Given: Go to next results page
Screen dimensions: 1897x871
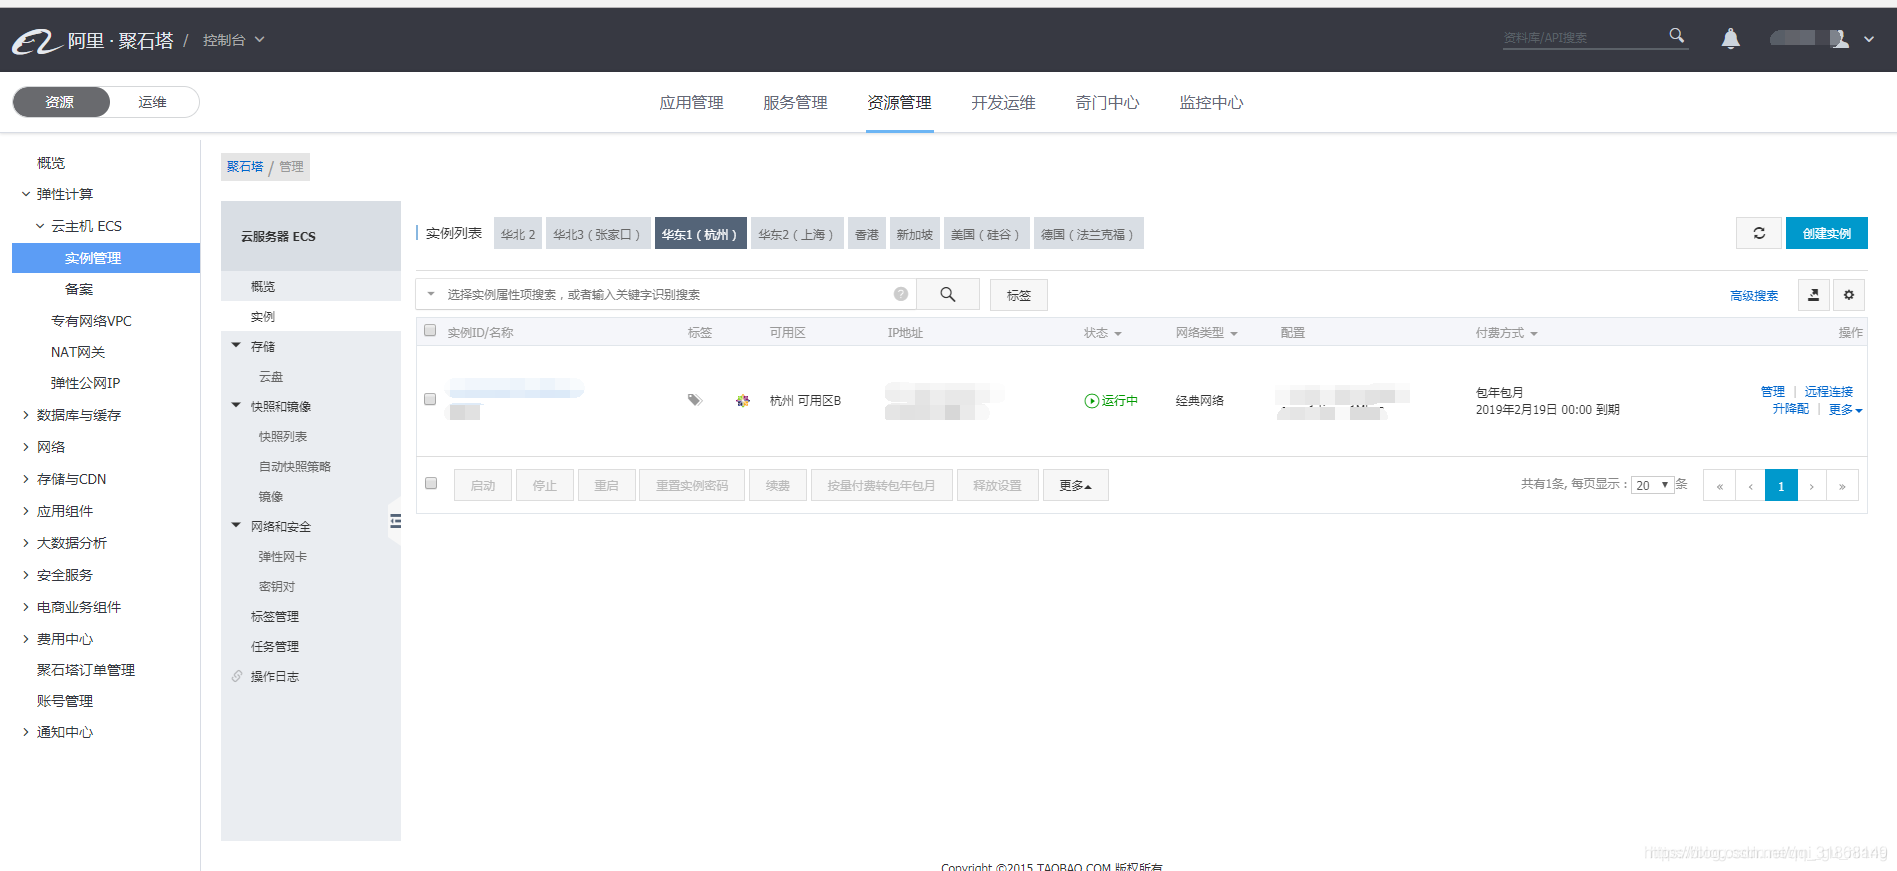Looking at the screenshot, I should [x=1812, y=485].
